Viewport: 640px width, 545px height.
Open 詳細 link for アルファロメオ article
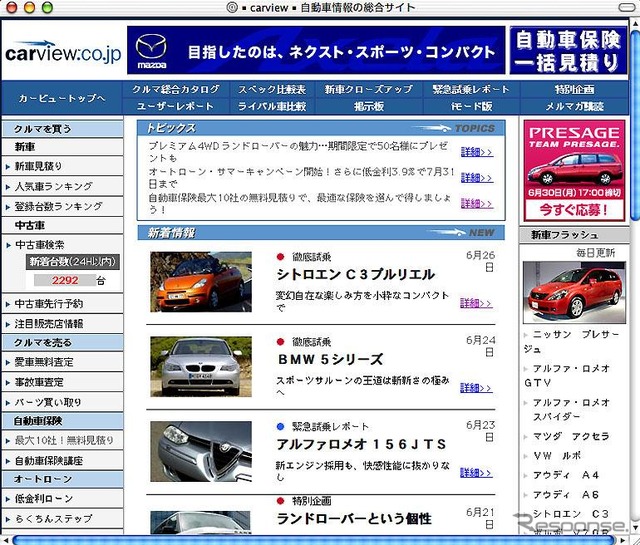[x=476, y=472]
